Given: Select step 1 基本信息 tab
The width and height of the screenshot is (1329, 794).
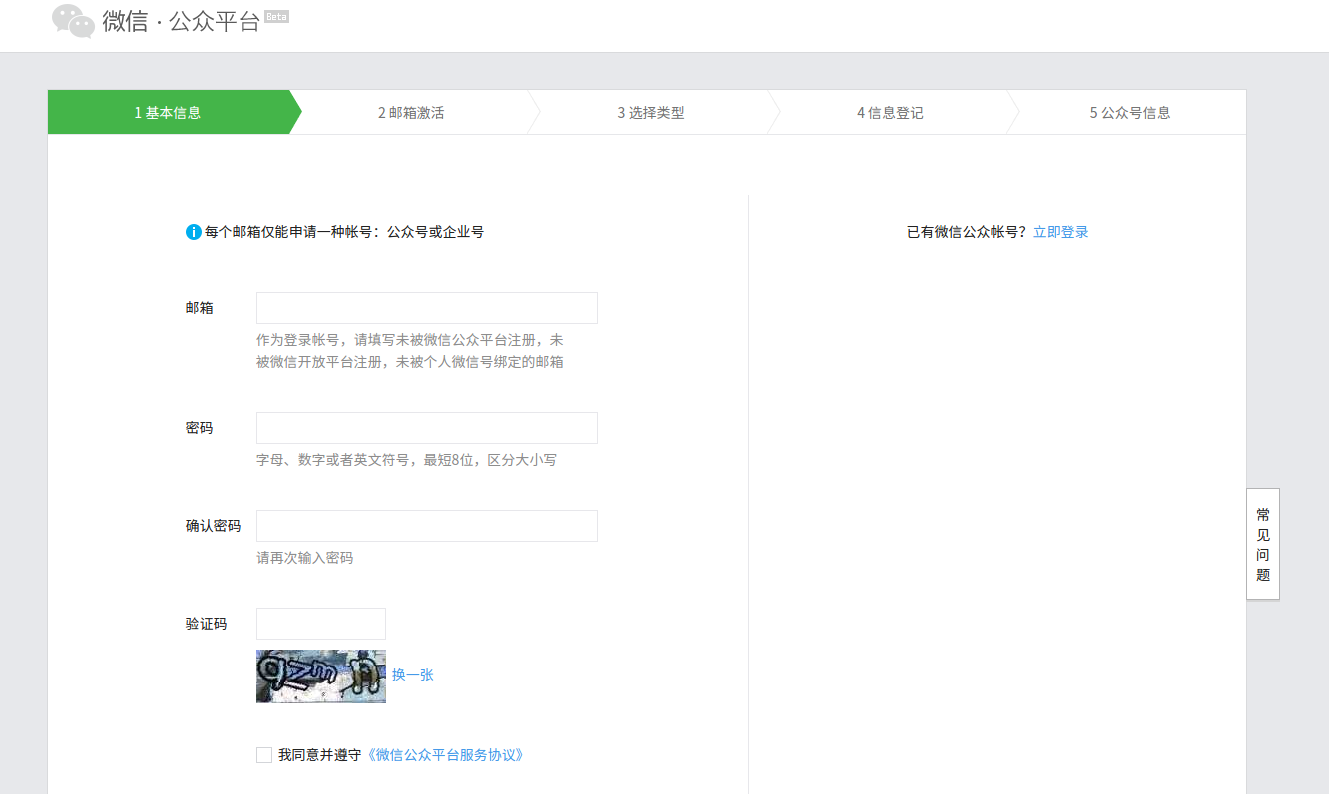Looking at the screenshot, I should 168,113.
